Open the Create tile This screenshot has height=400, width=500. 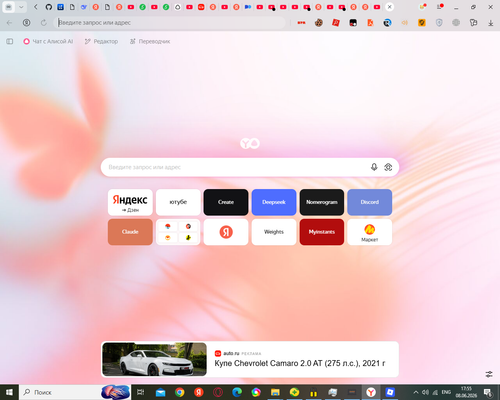(226, 202)
